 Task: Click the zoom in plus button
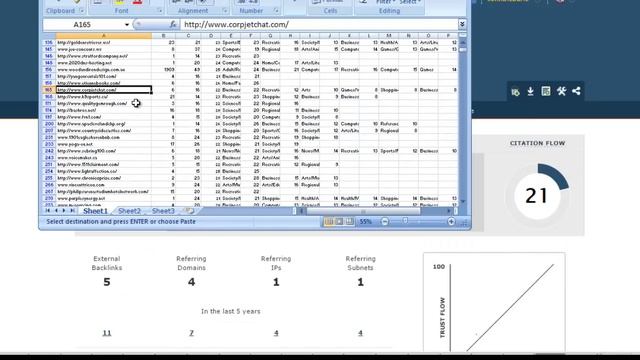click(x=451, y=222)
